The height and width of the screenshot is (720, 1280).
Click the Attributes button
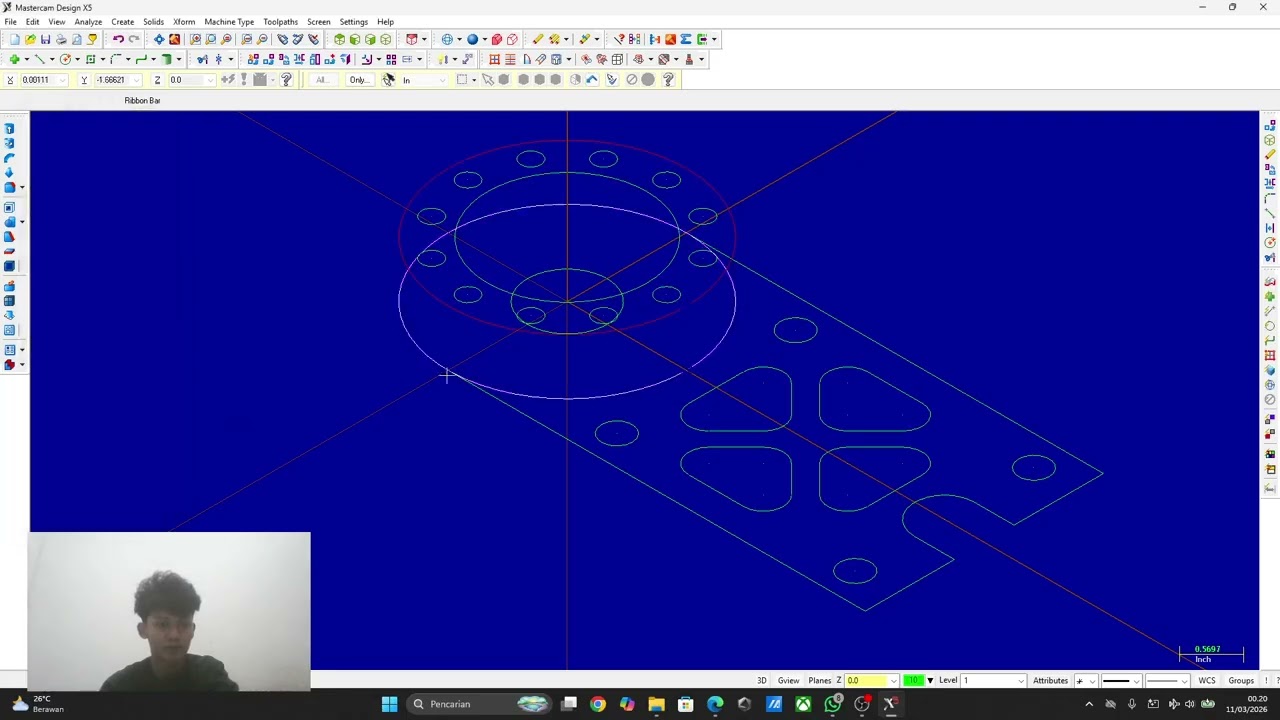(1050, 681)
